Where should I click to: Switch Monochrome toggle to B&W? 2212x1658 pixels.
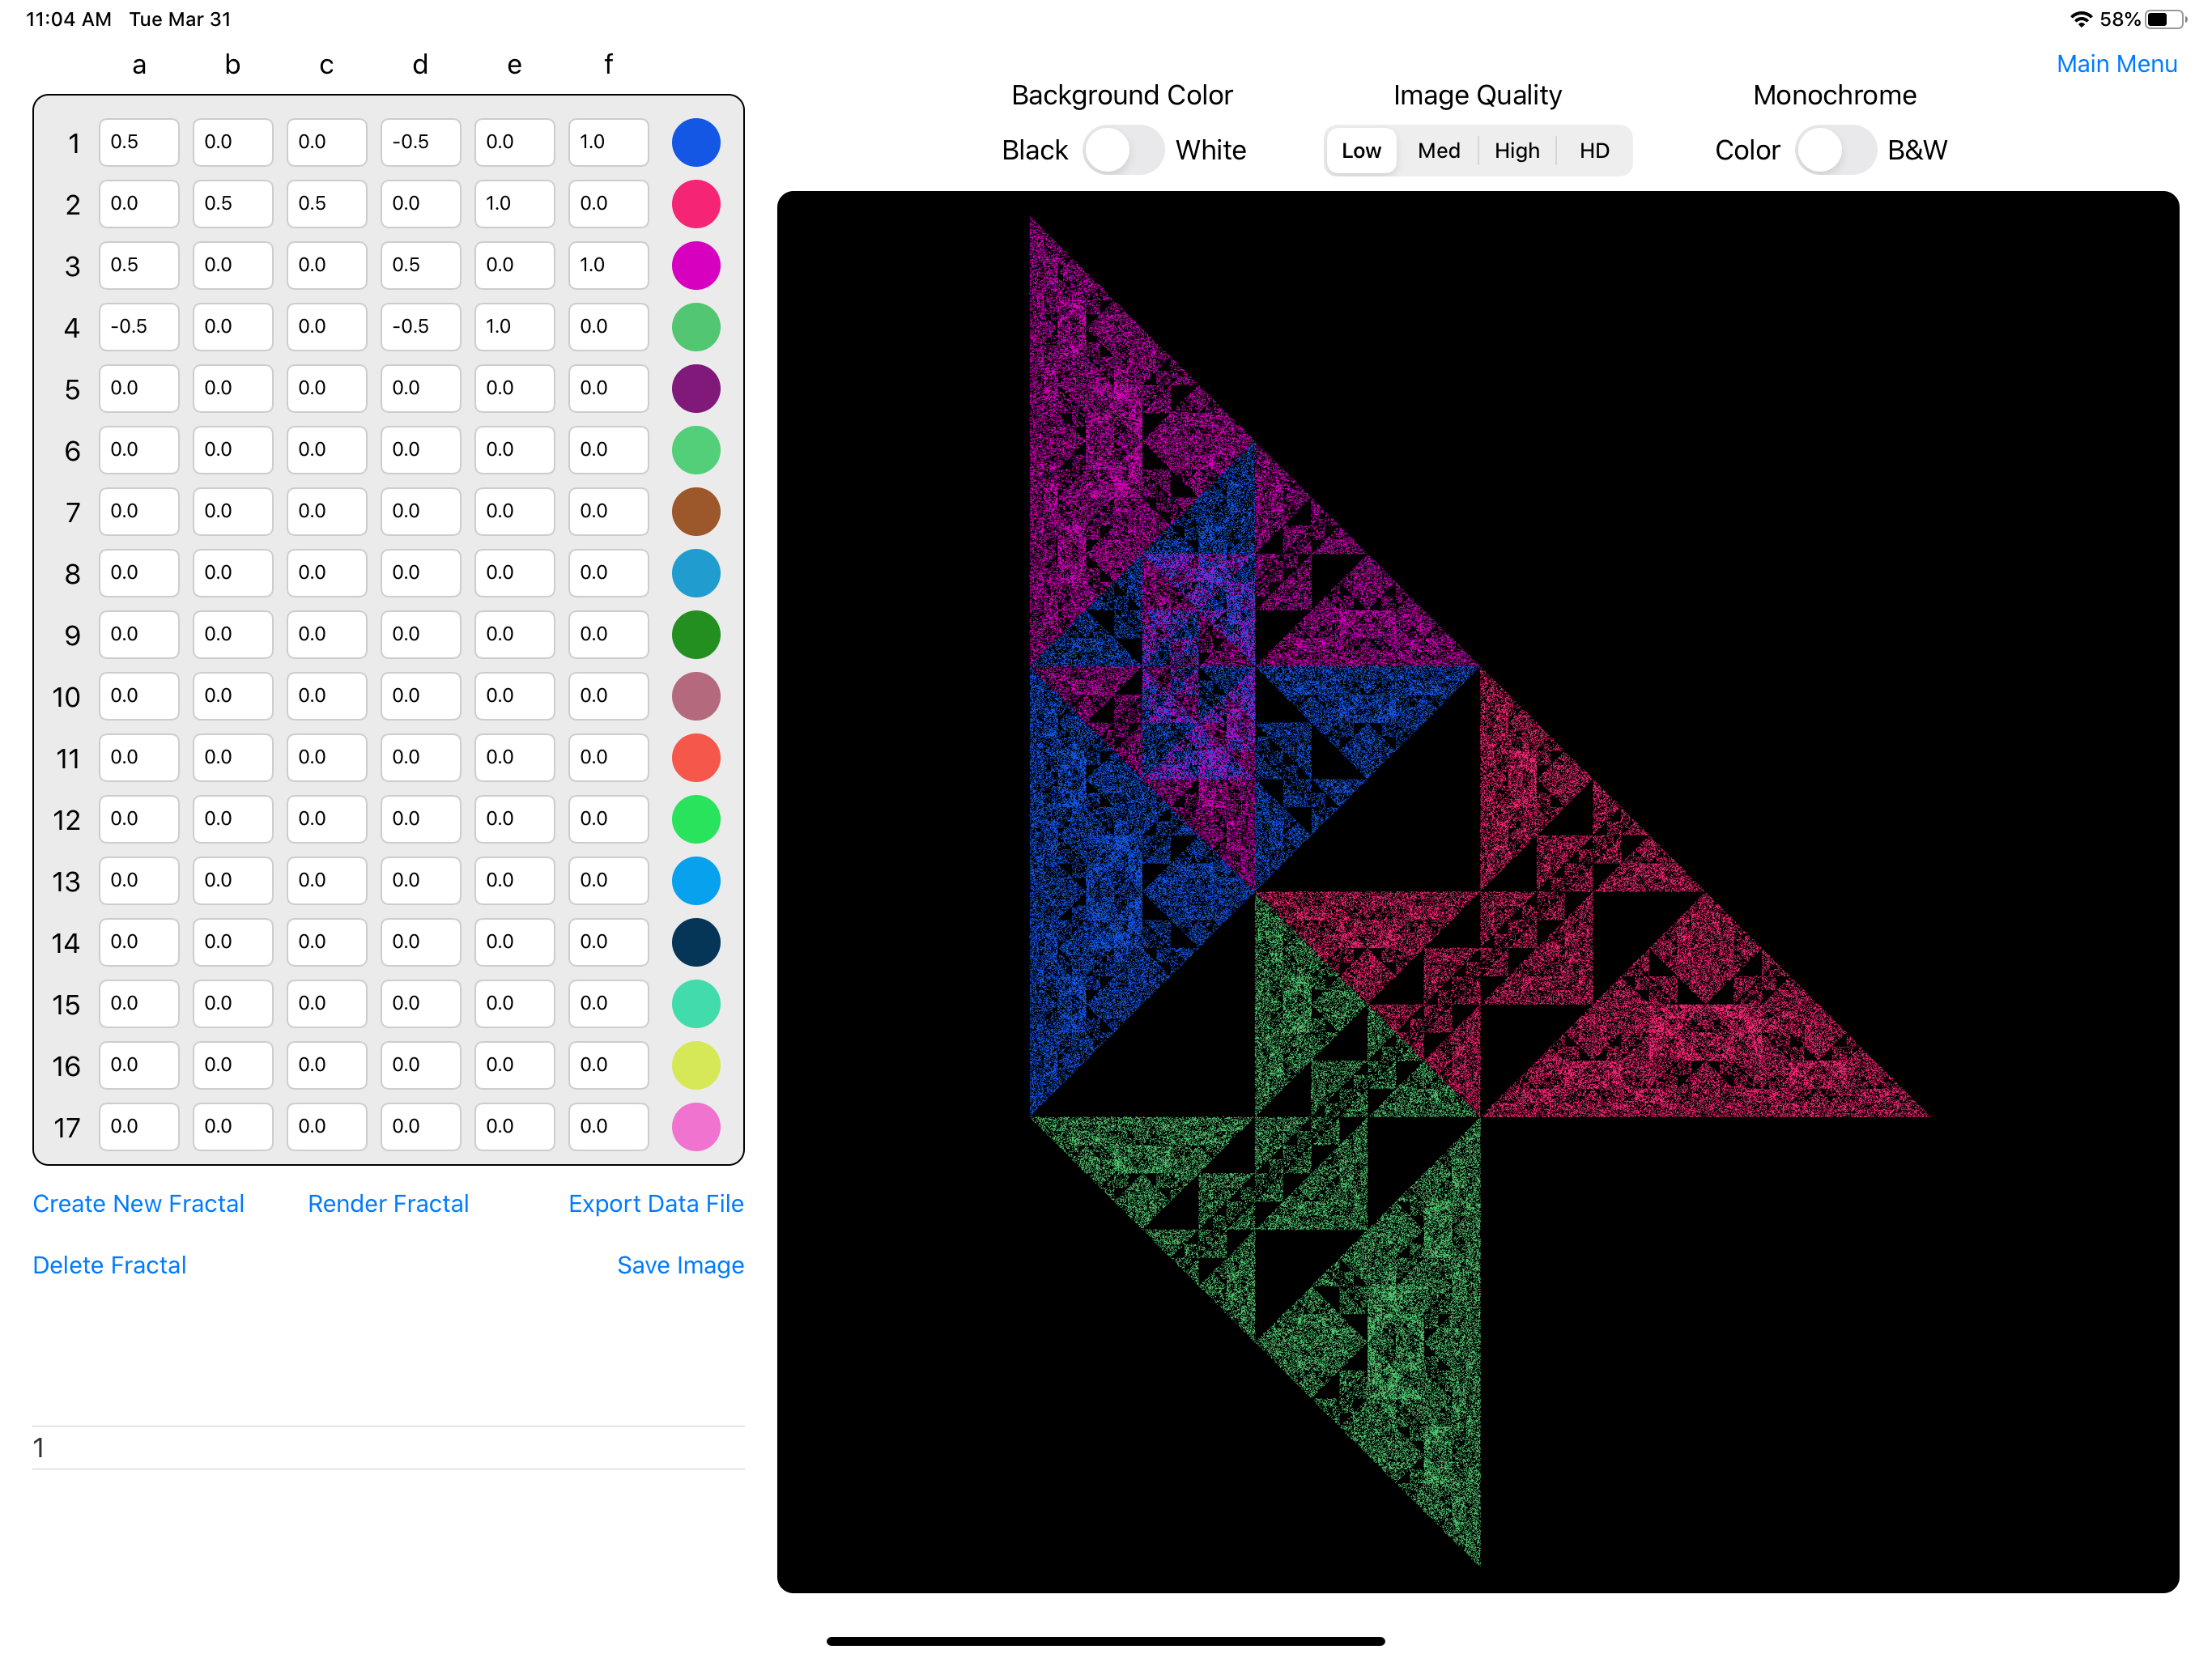(x=1833, y=150)
